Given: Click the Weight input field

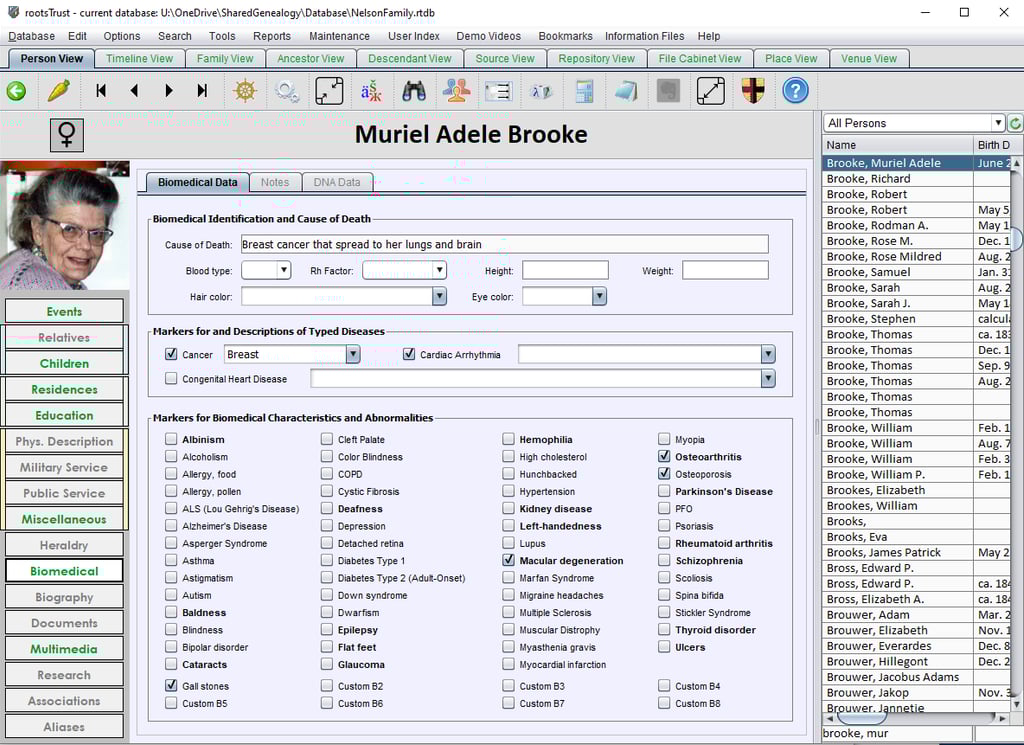Looking at the screenshot, I should 725,270.
